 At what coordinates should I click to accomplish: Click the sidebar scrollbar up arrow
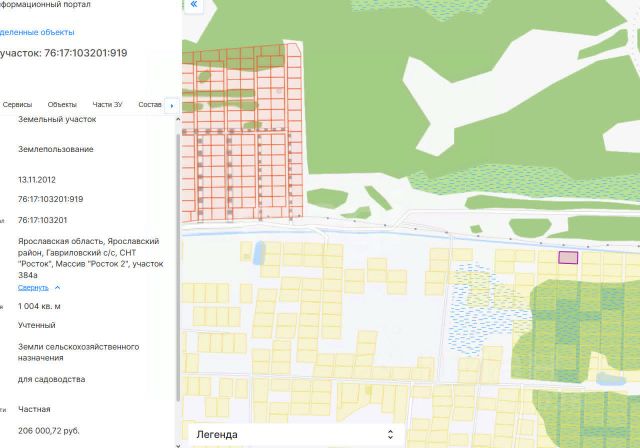[178, 120]
